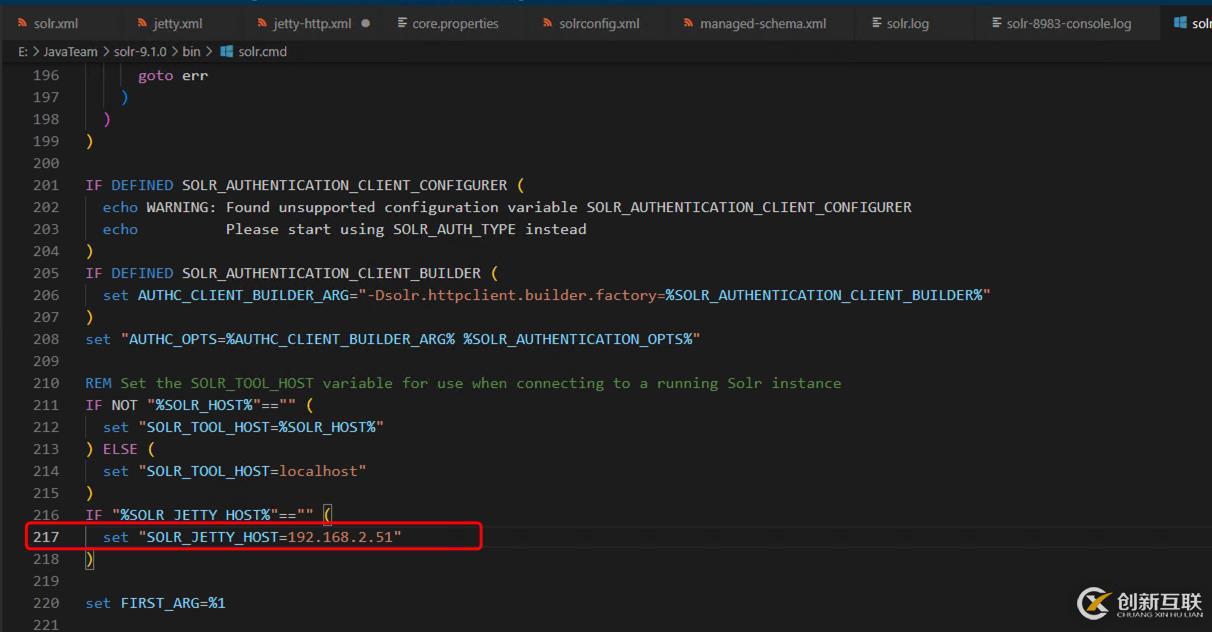Click the XML file icon on solr.xml tab
Image resolution: width=1212 pixels, height=632 pixels.
click(22, 23)
